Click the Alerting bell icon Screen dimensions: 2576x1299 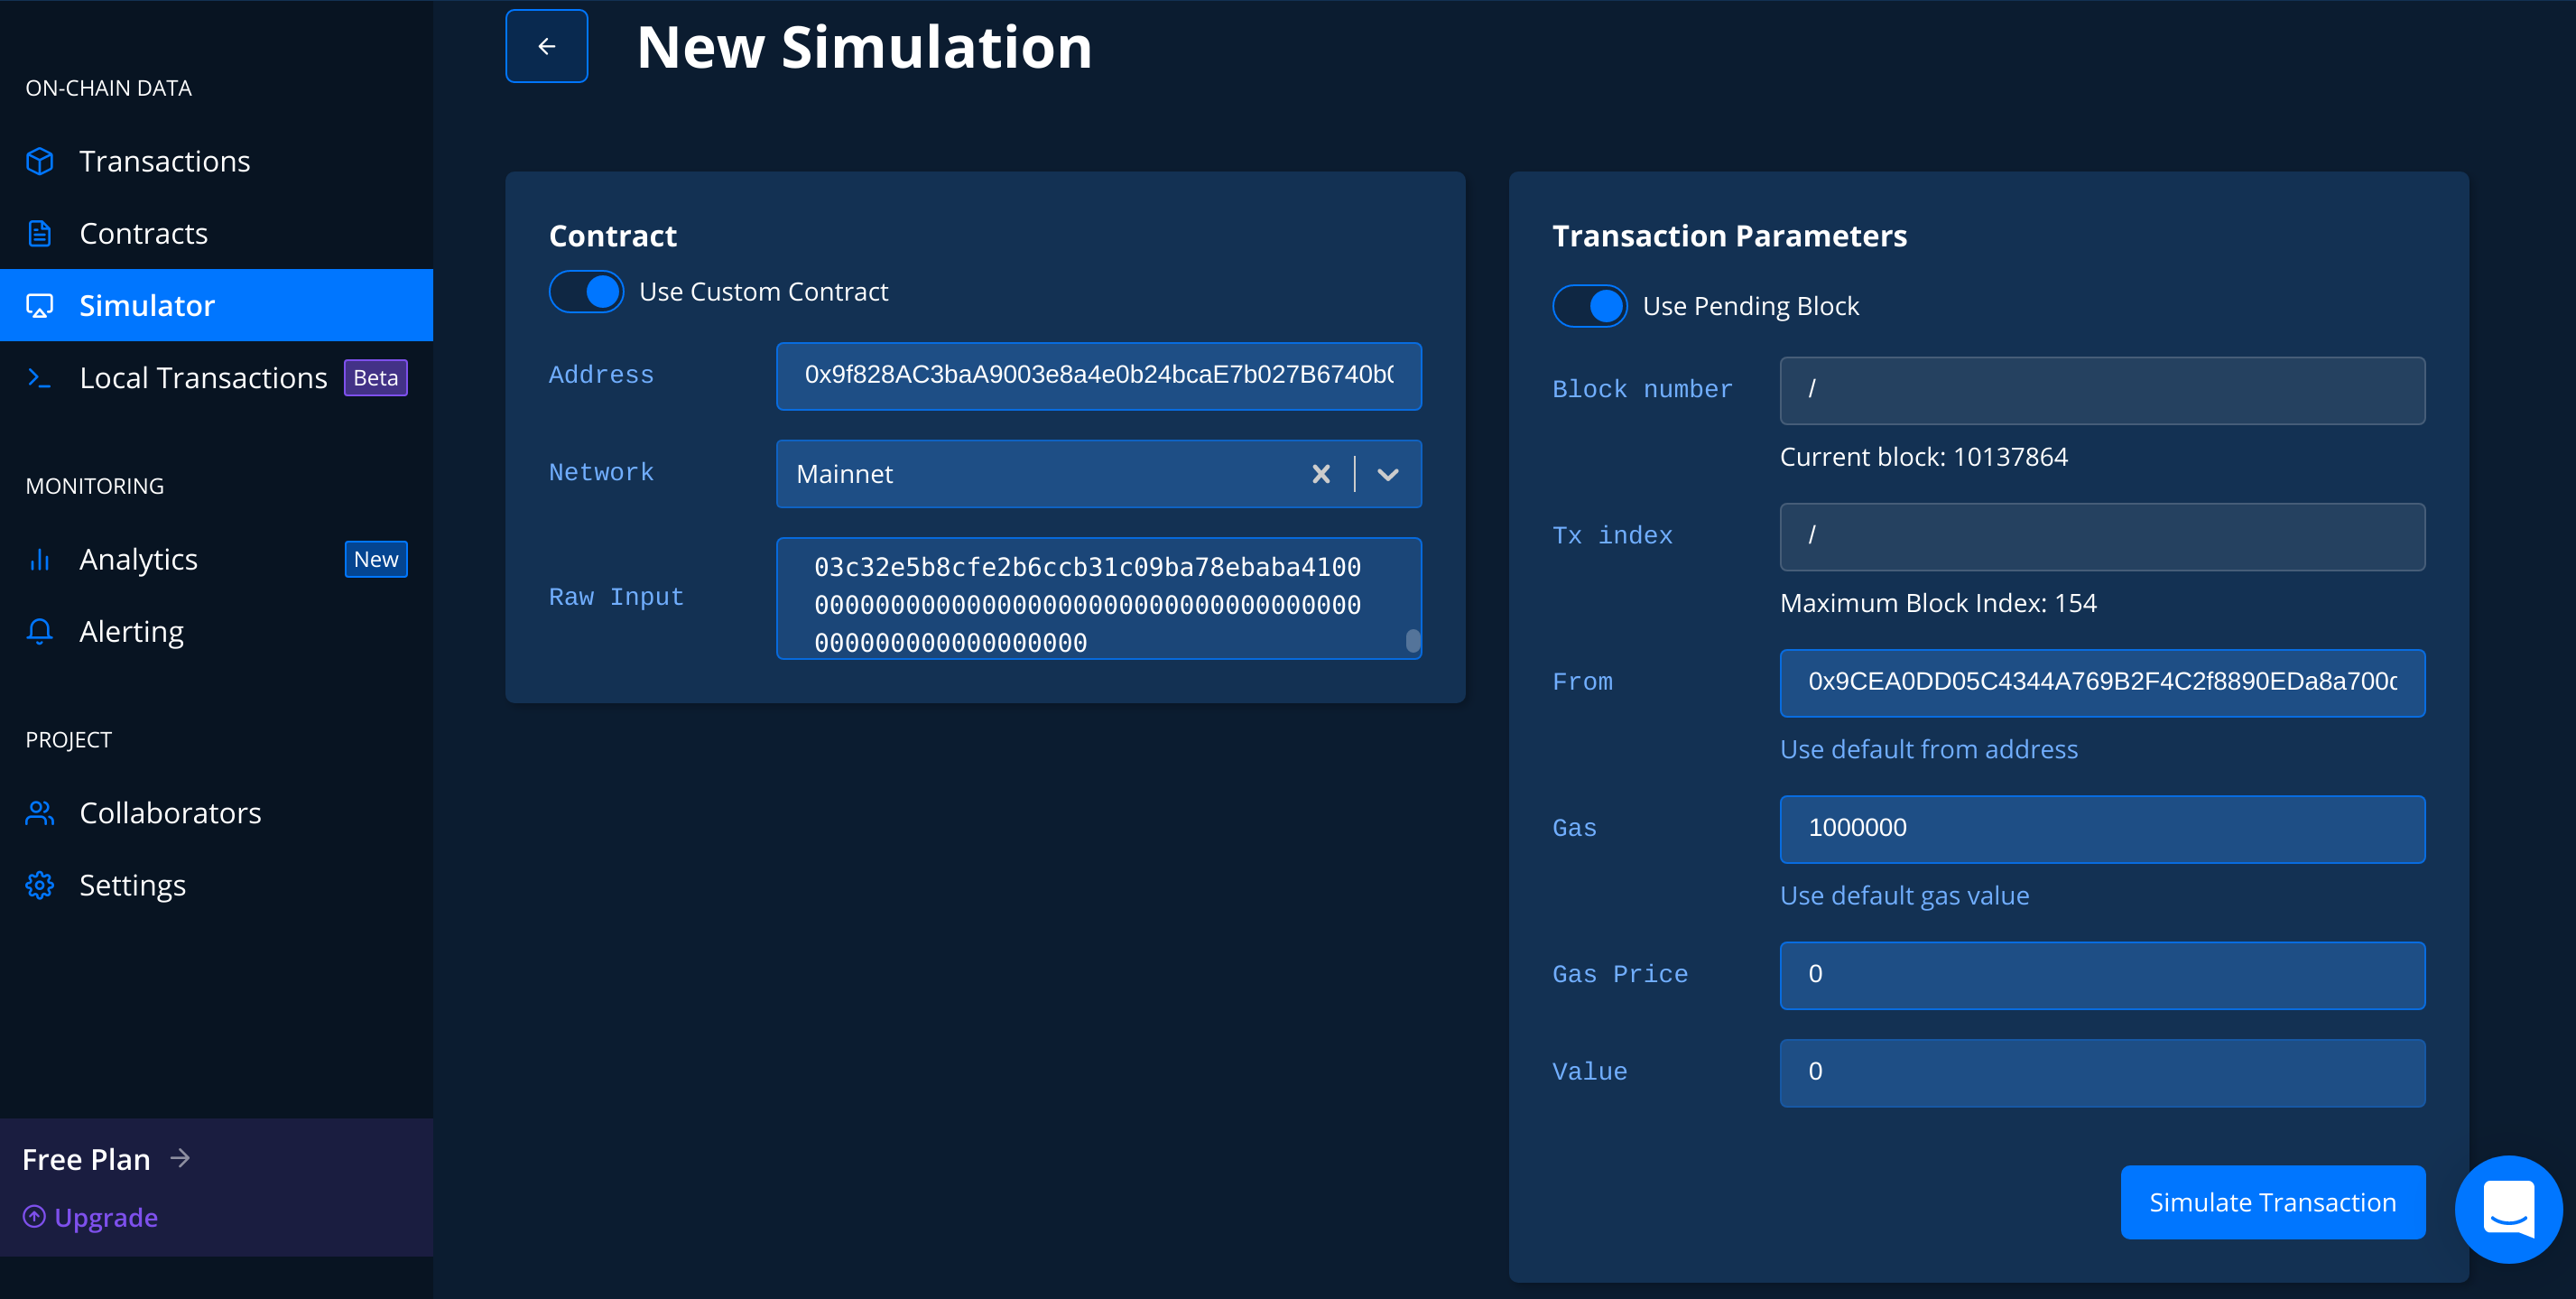tap(40, 631)
